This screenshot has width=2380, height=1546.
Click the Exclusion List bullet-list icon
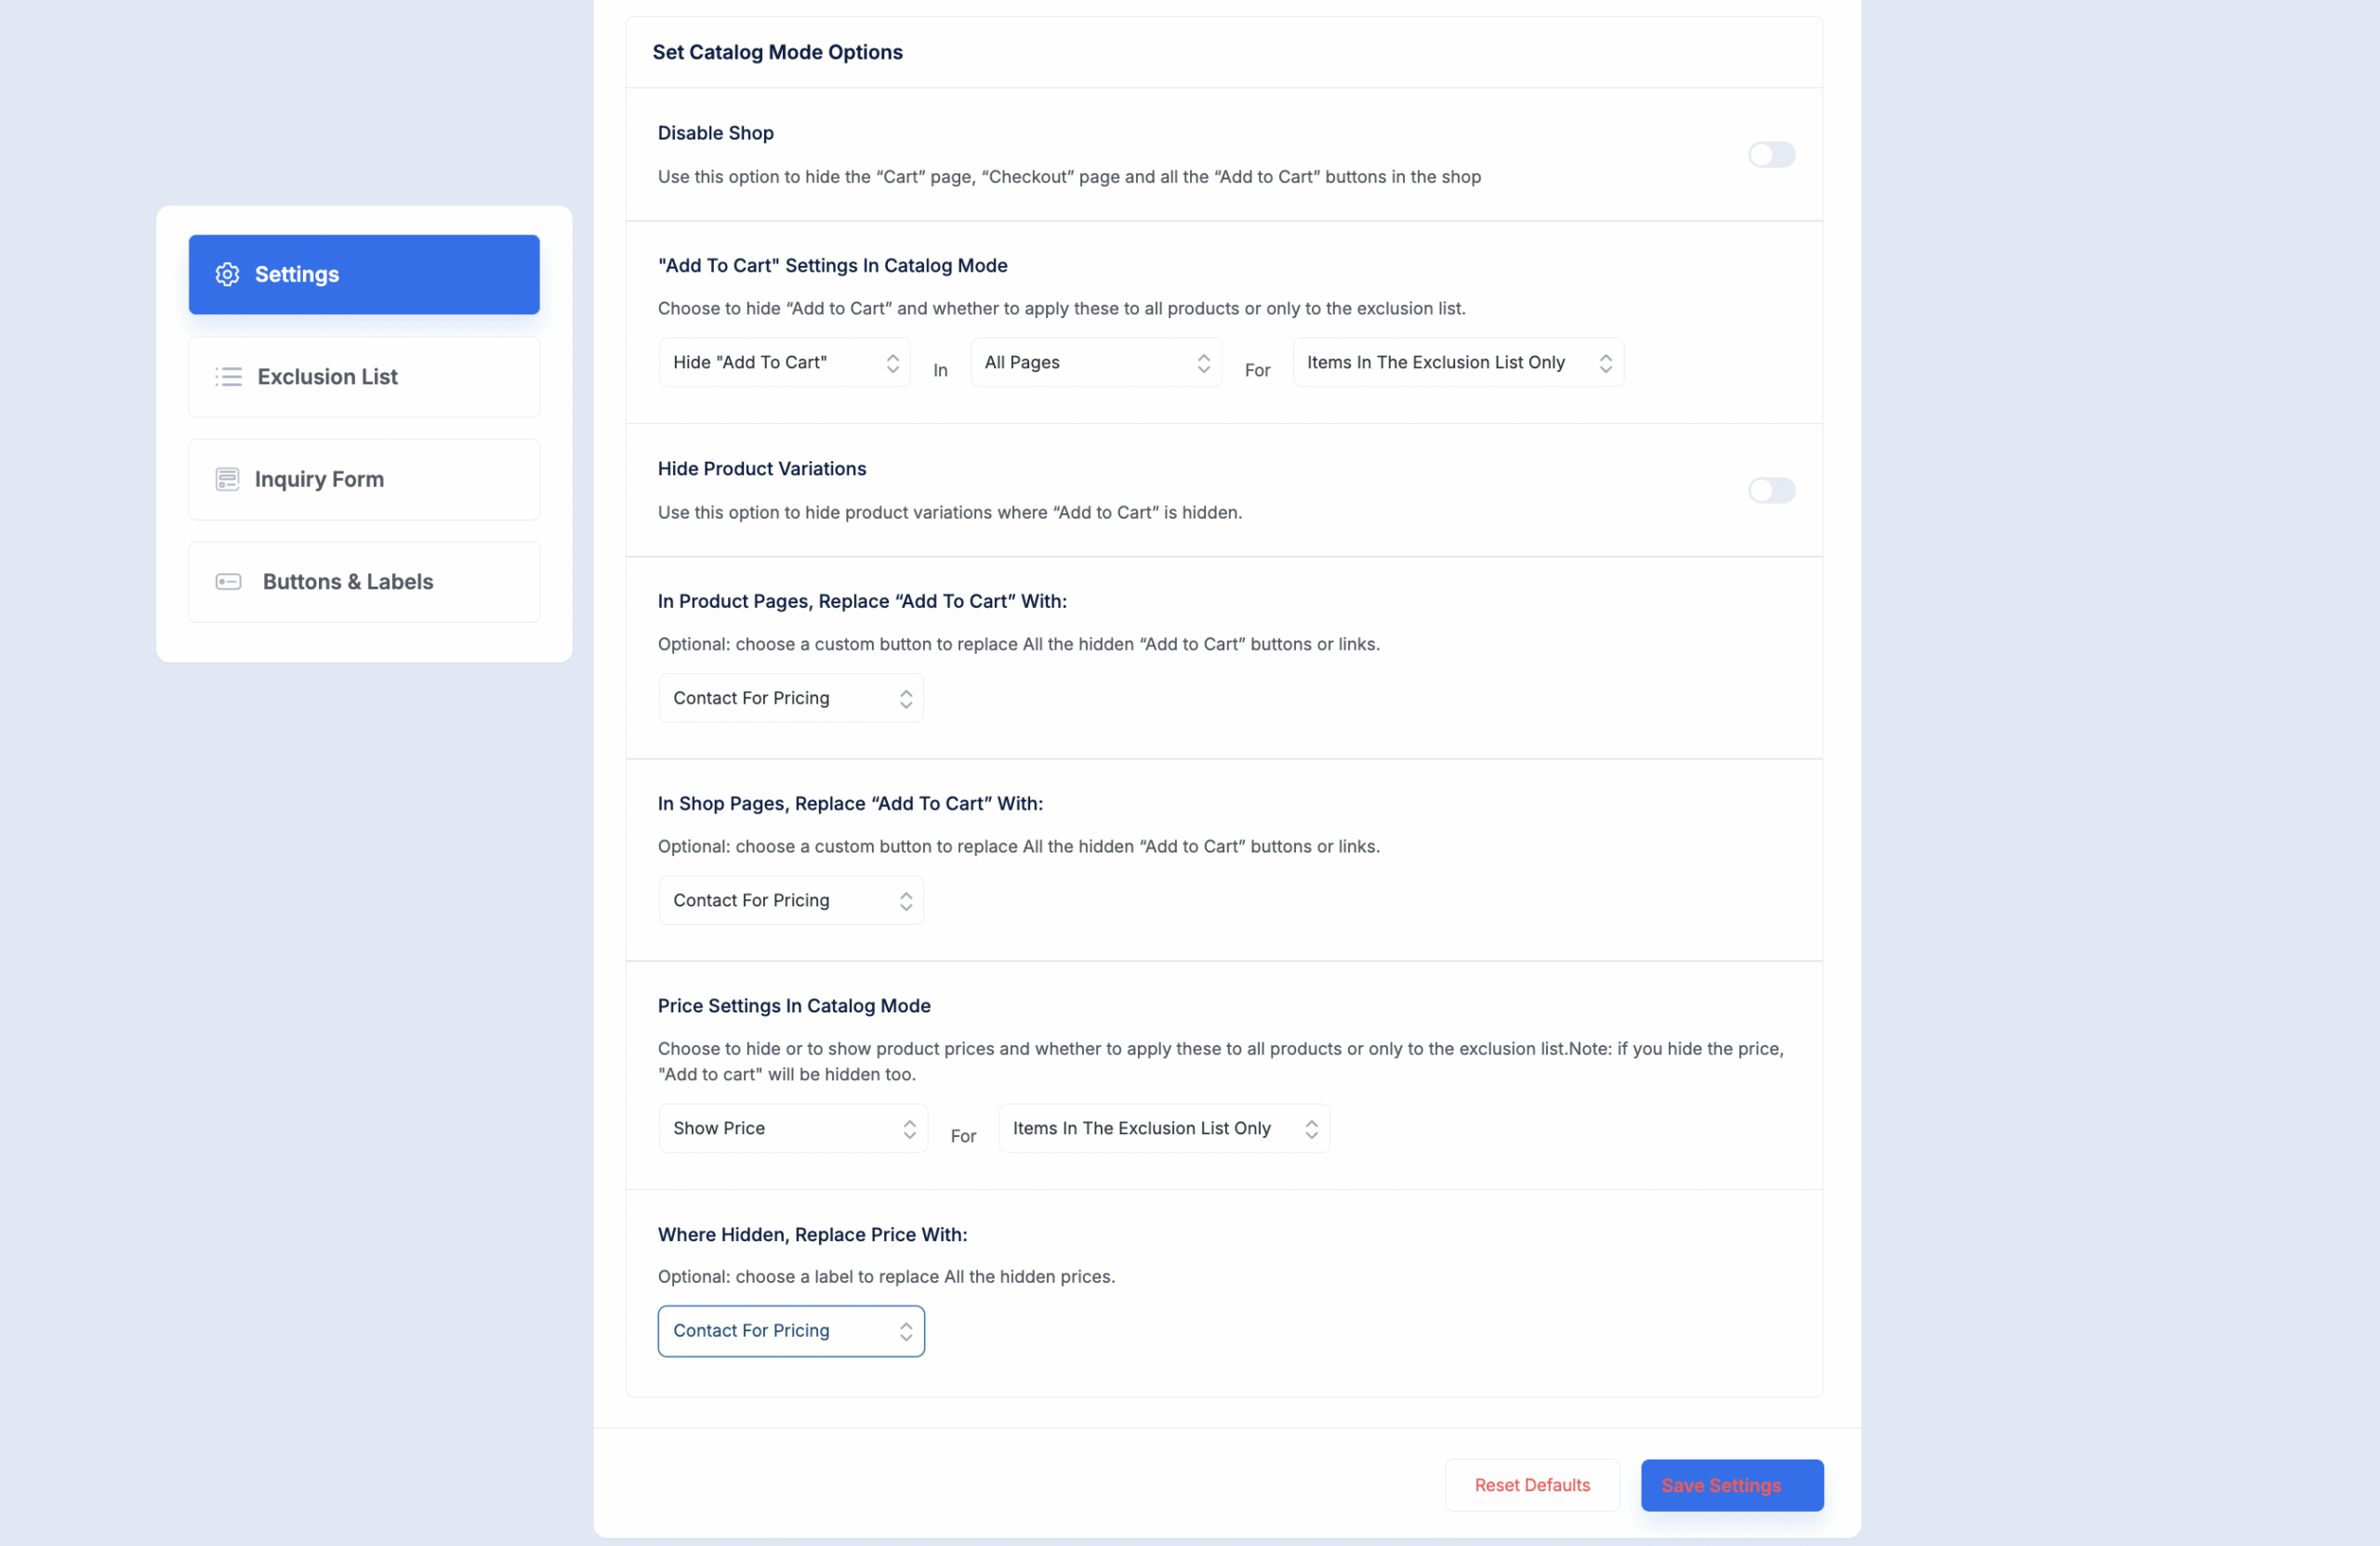pos(228,377)
